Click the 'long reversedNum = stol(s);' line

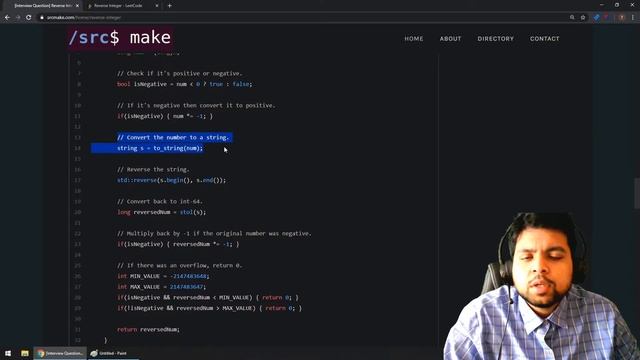coord(161,212)
